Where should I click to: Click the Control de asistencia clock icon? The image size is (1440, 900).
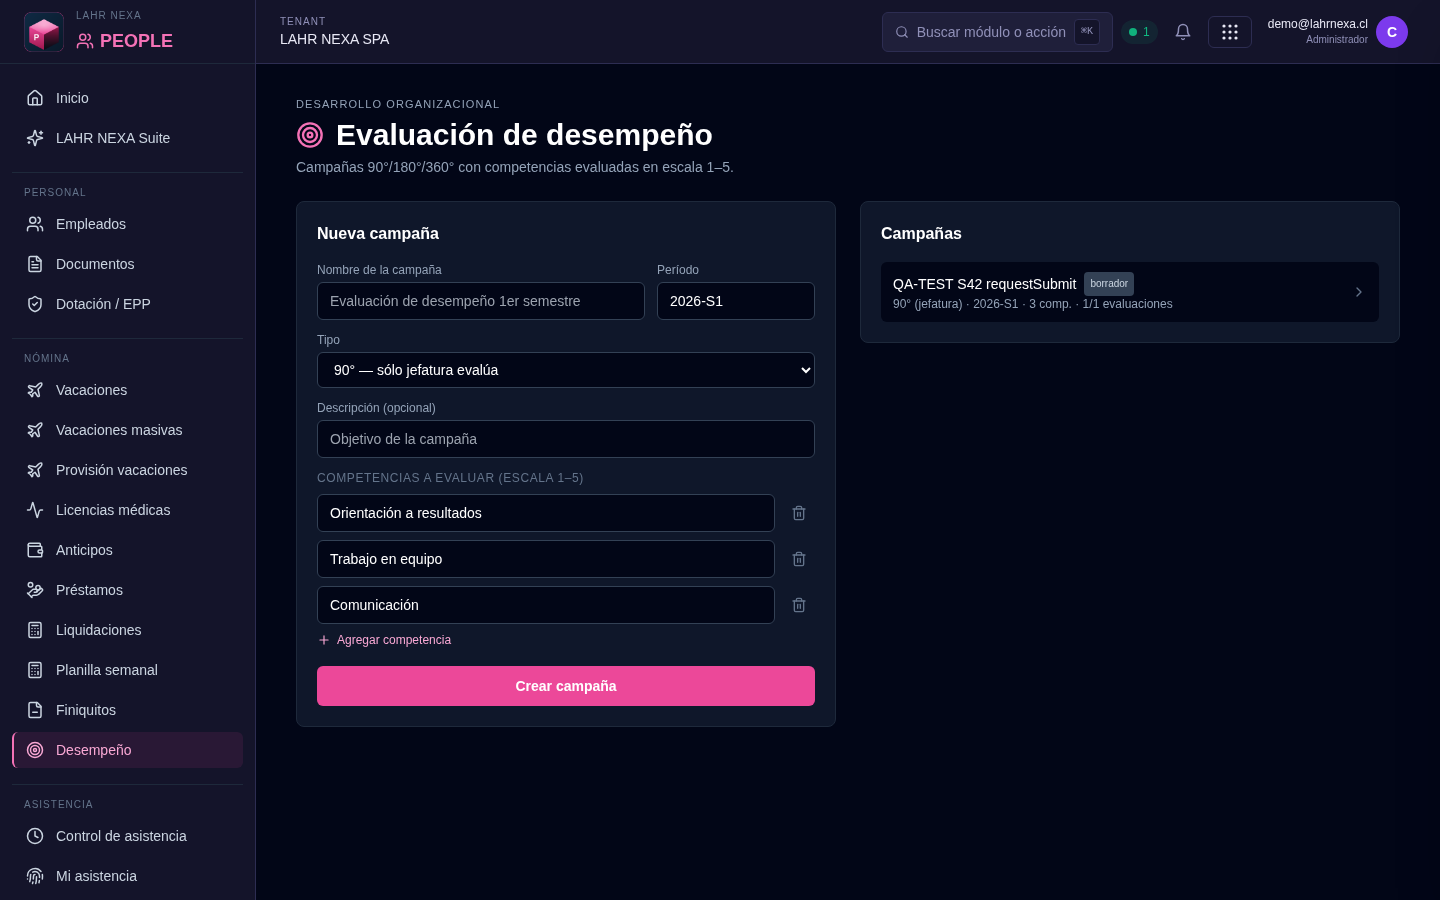pos(35,836)
